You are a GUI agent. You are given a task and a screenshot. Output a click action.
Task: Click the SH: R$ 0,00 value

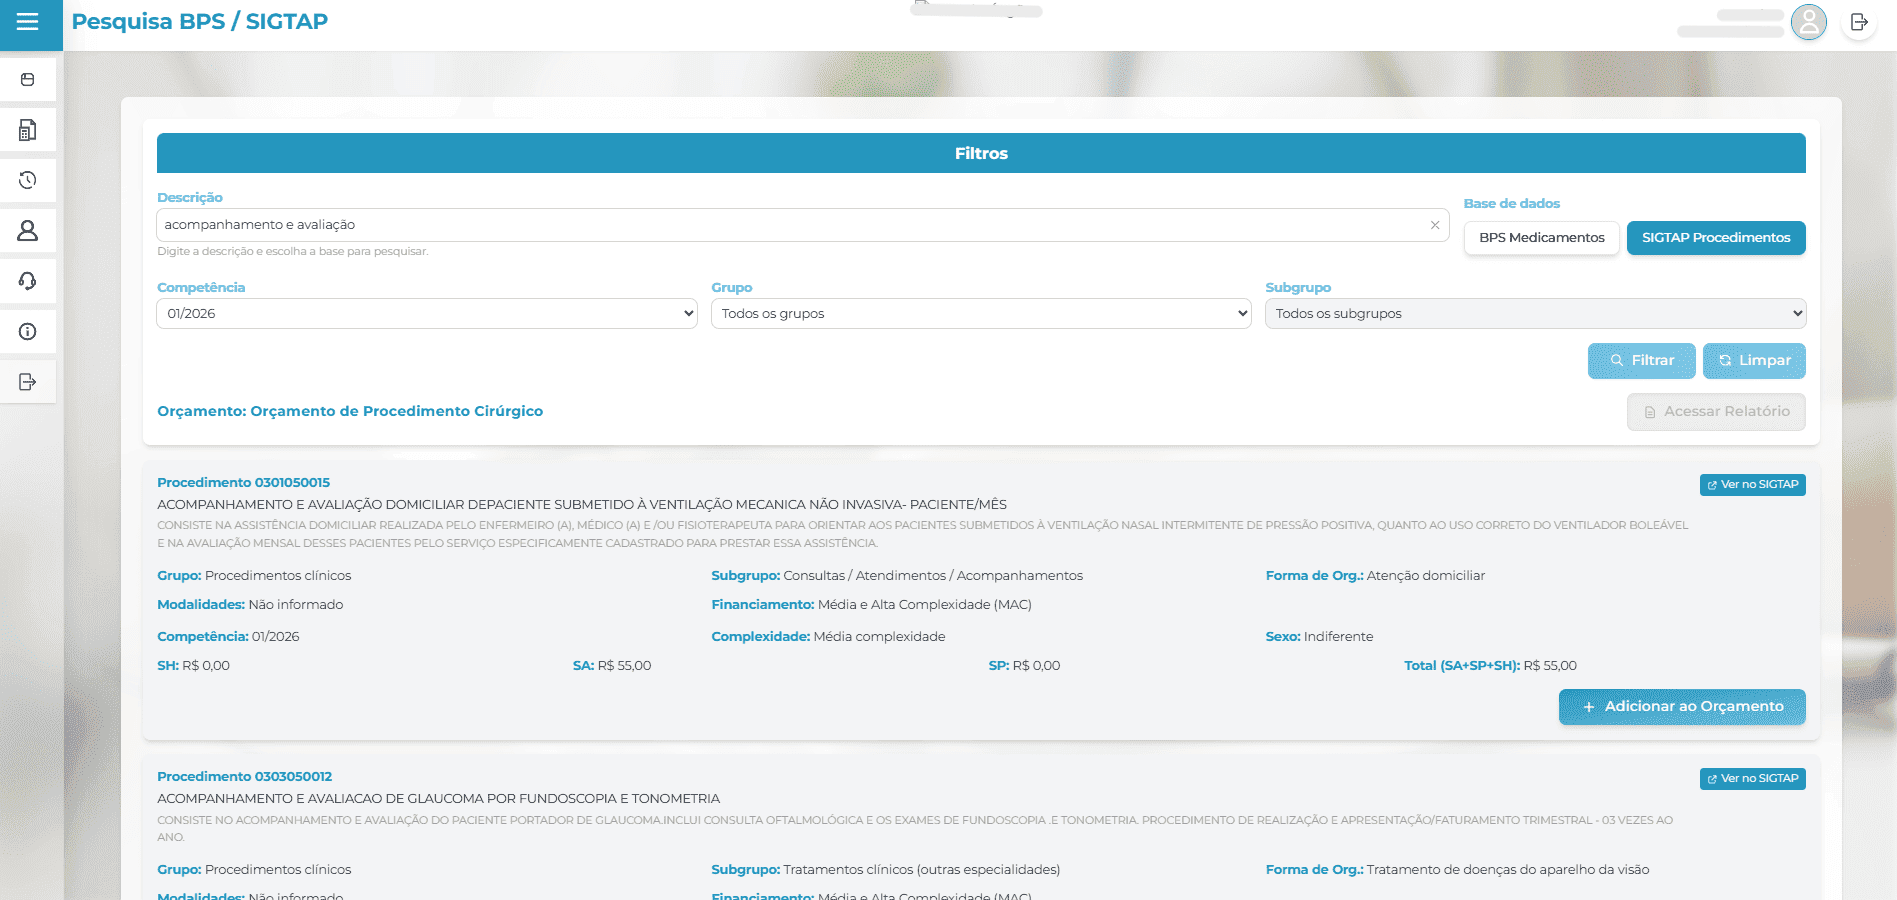coord(193,666)
